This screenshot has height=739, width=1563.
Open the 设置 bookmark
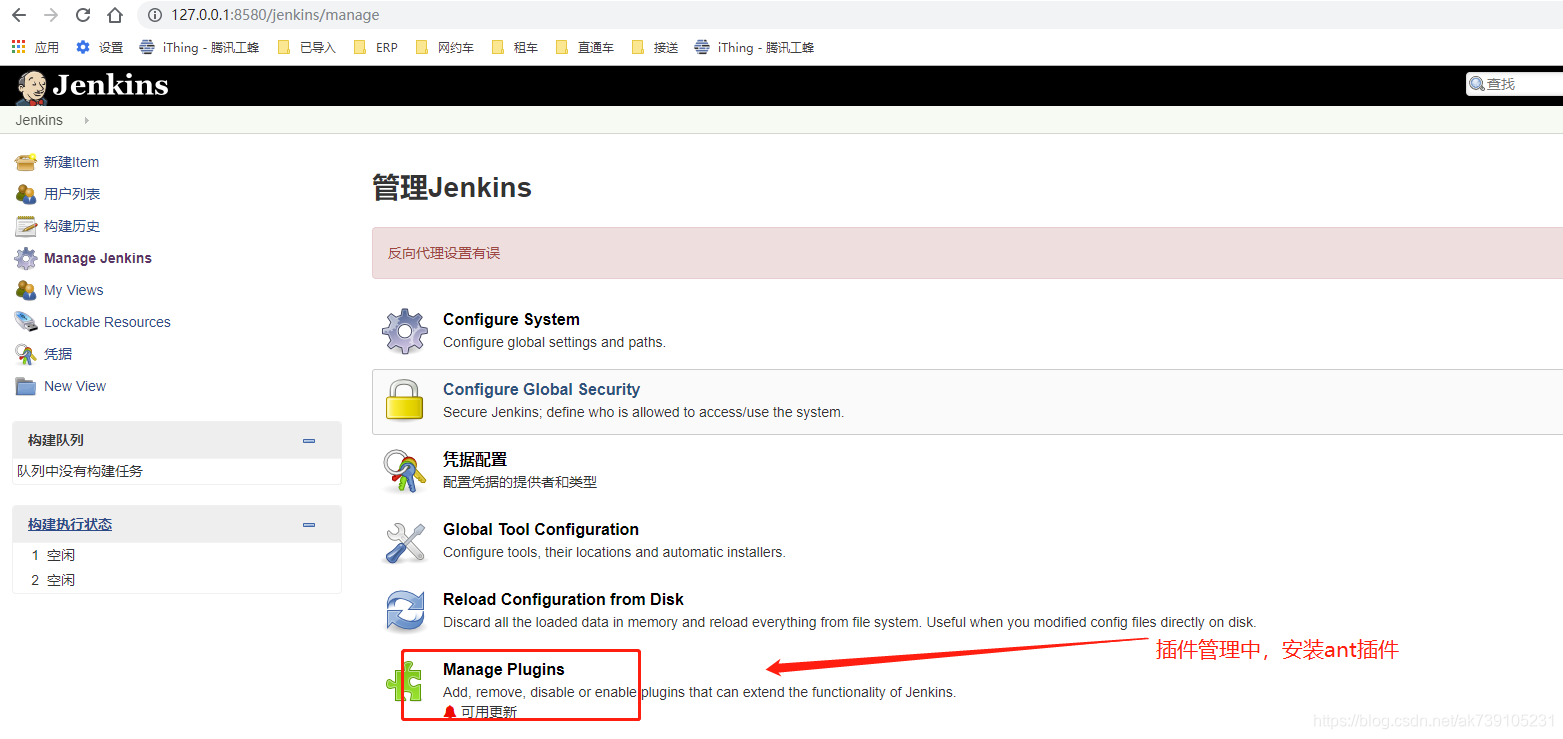(100, 47)
